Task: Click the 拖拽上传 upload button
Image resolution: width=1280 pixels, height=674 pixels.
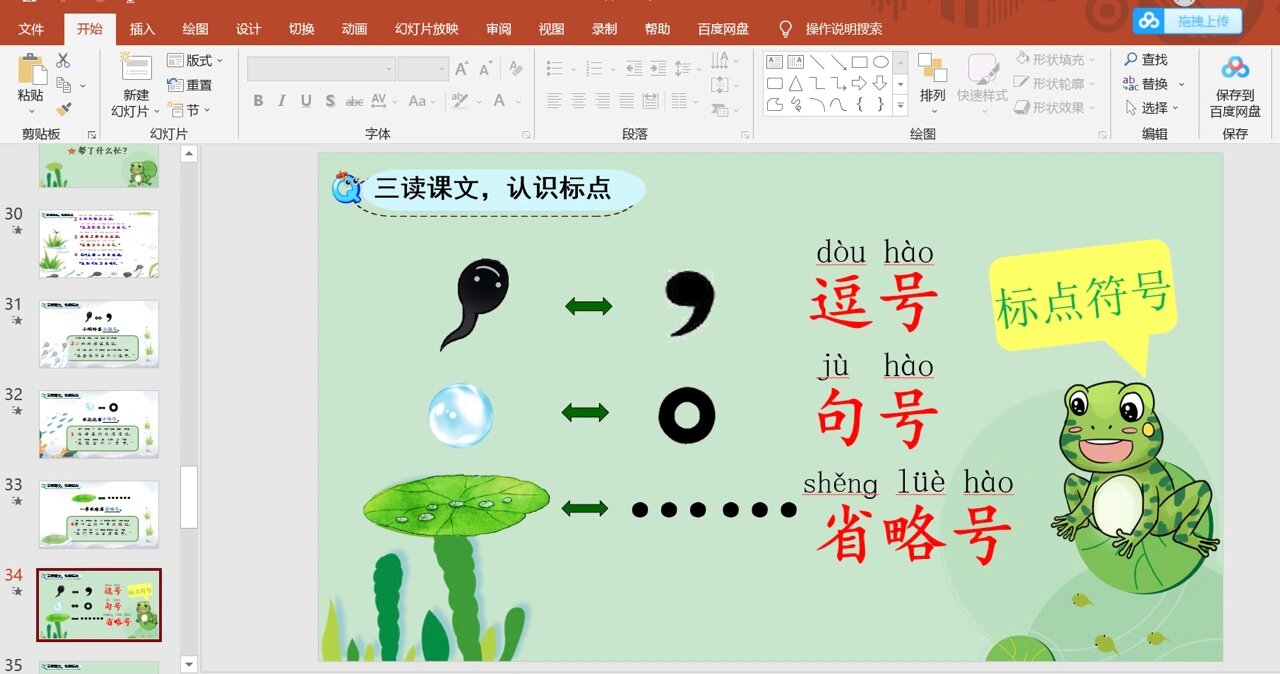Action: coord(1188,21)
